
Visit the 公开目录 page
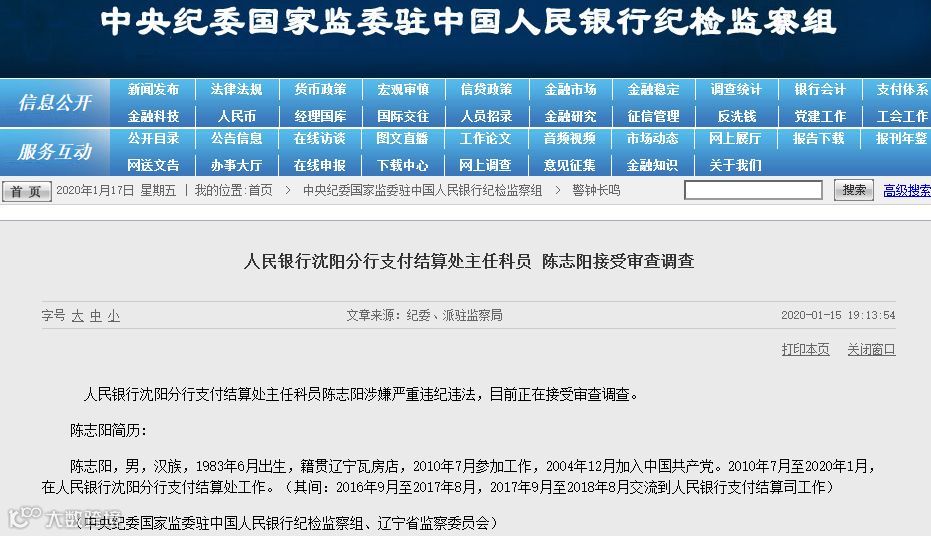pos(153,138)
